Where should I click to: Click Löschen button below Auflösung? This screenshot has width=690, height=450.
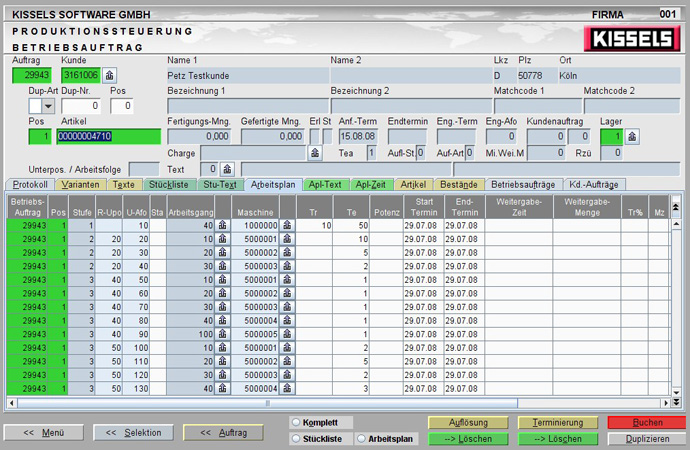[x=468, y=439]
